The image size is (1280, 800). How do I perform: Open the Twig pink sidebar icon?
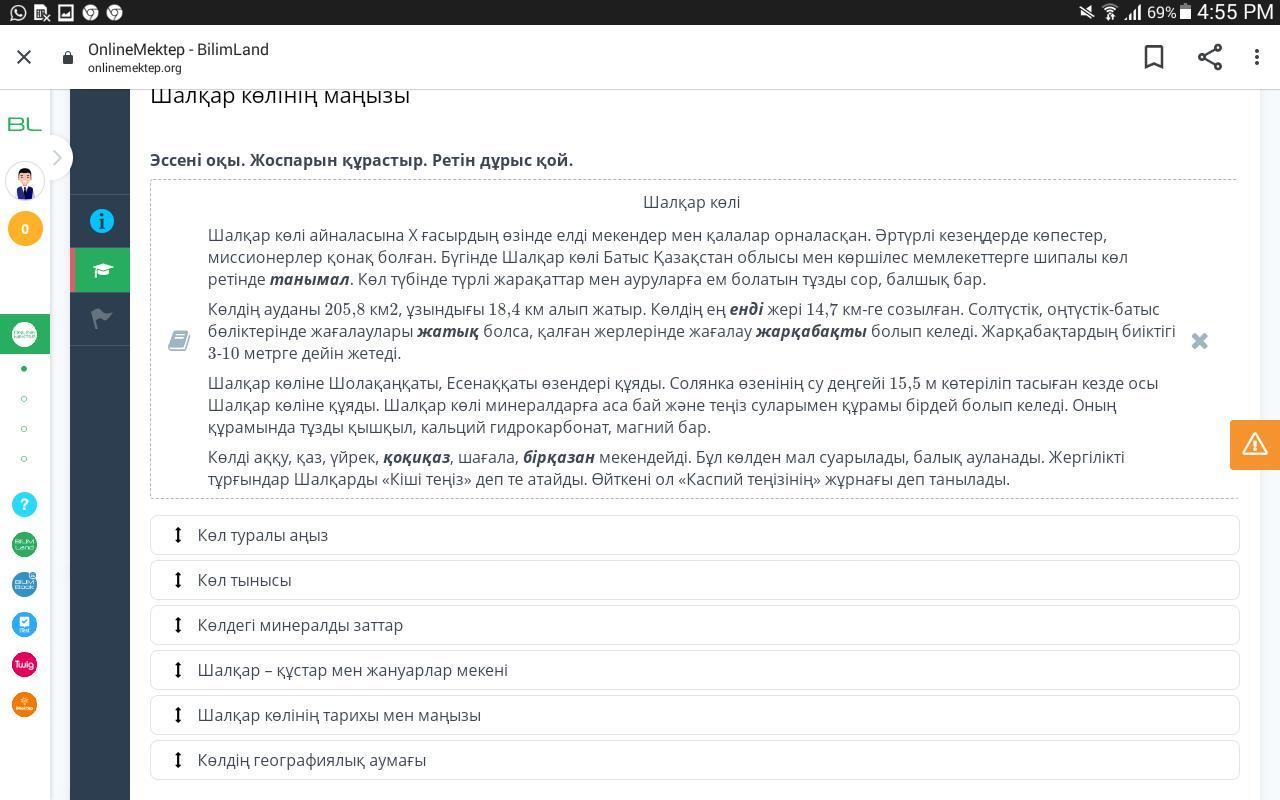[24, 664]
